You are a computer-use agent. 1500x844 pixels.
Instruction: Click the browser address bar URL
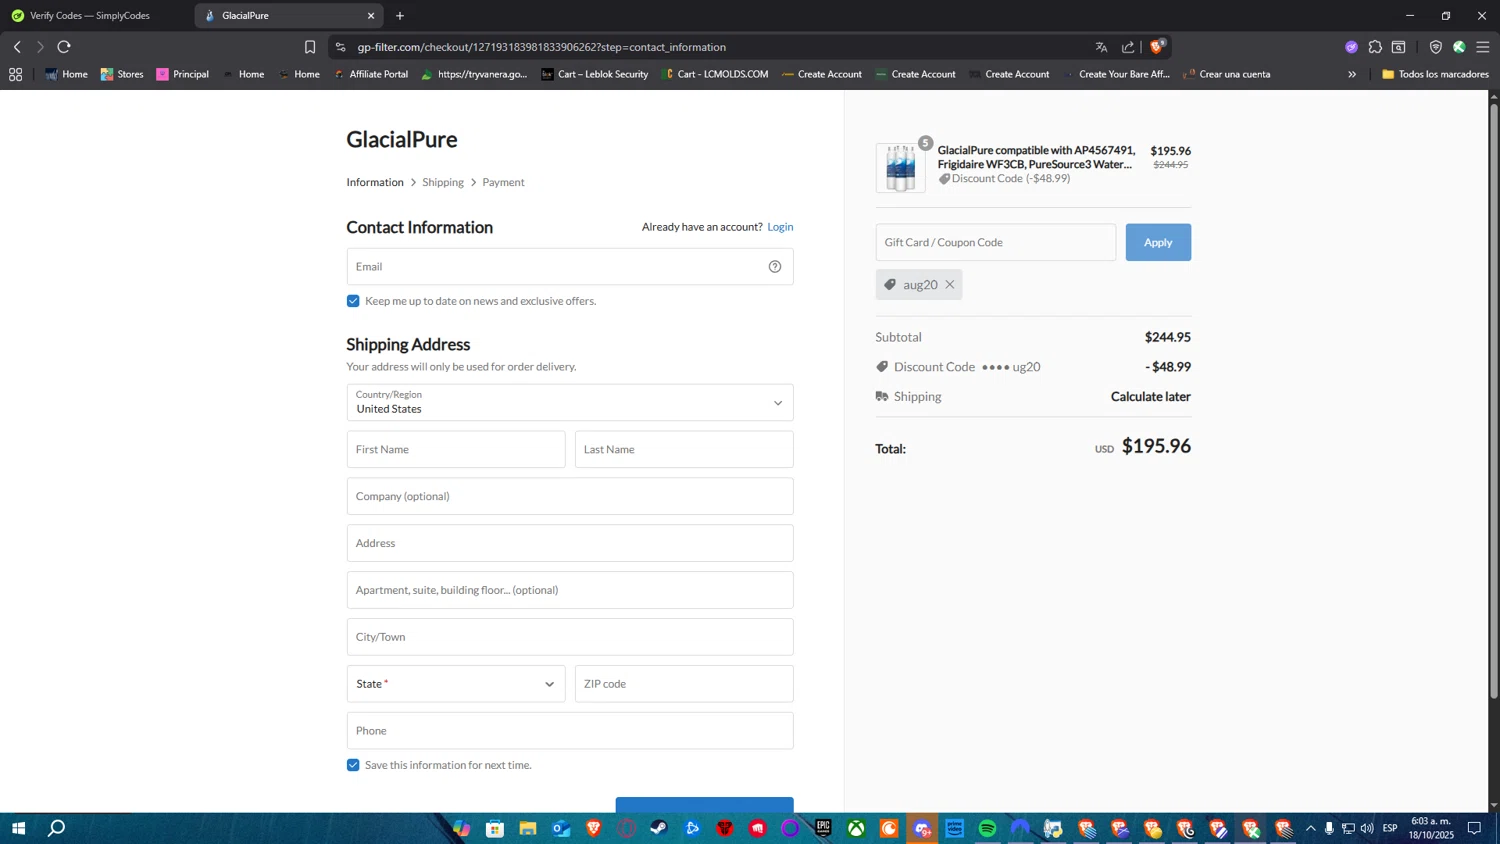[541, 47]
